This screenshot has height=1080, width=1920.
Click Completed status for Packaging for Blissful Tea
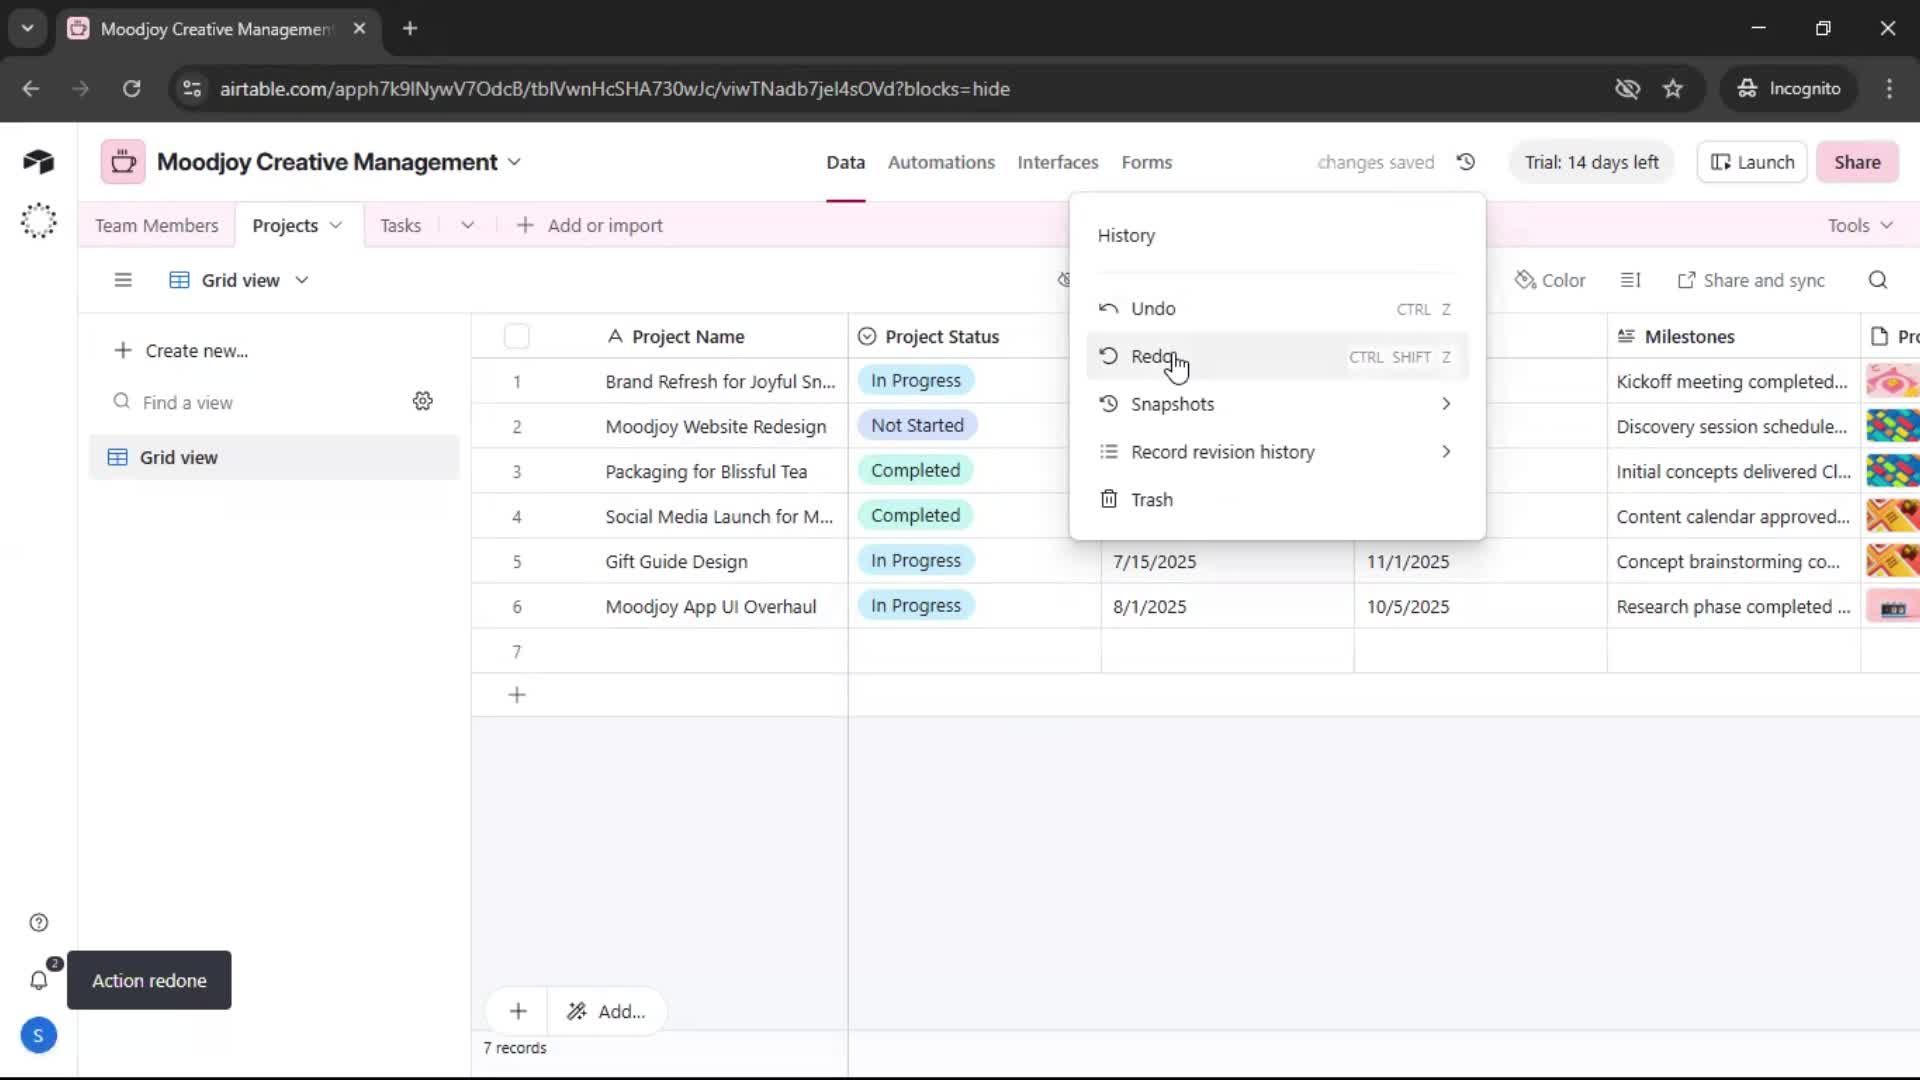point(915,470)
